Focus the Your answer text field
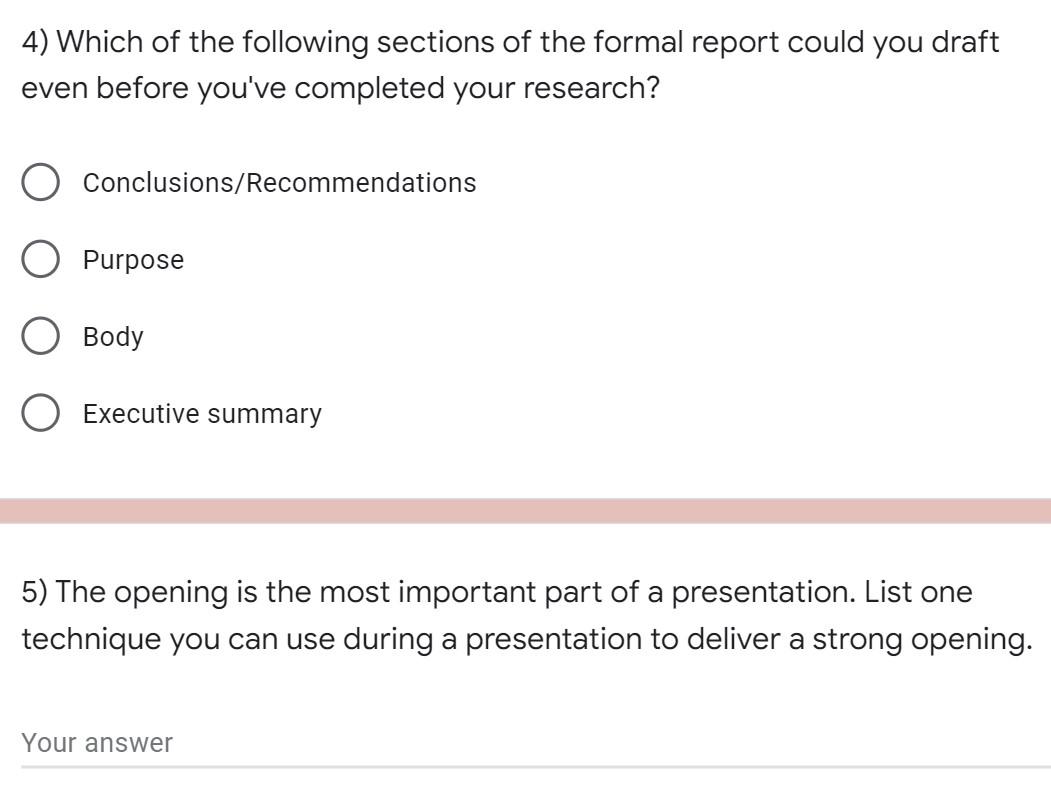The width and height of the screenshot is (1051, 792). (x=536, y=744)
